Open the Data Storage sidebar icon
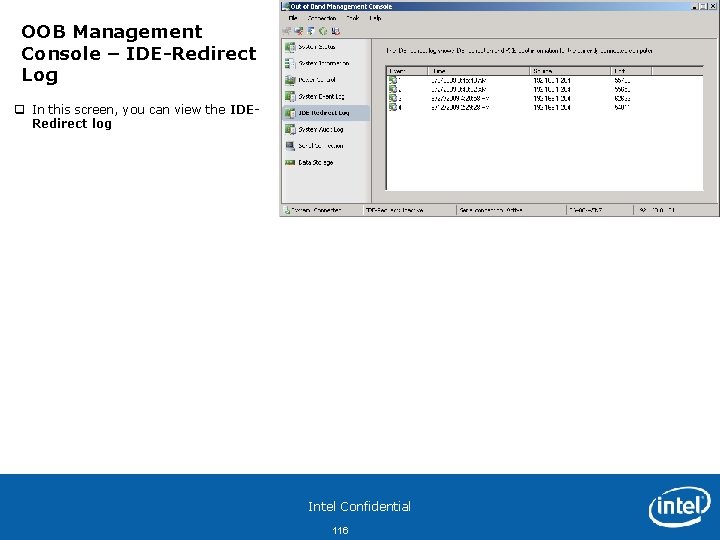720x540 pixels. (x=290, y=163)
